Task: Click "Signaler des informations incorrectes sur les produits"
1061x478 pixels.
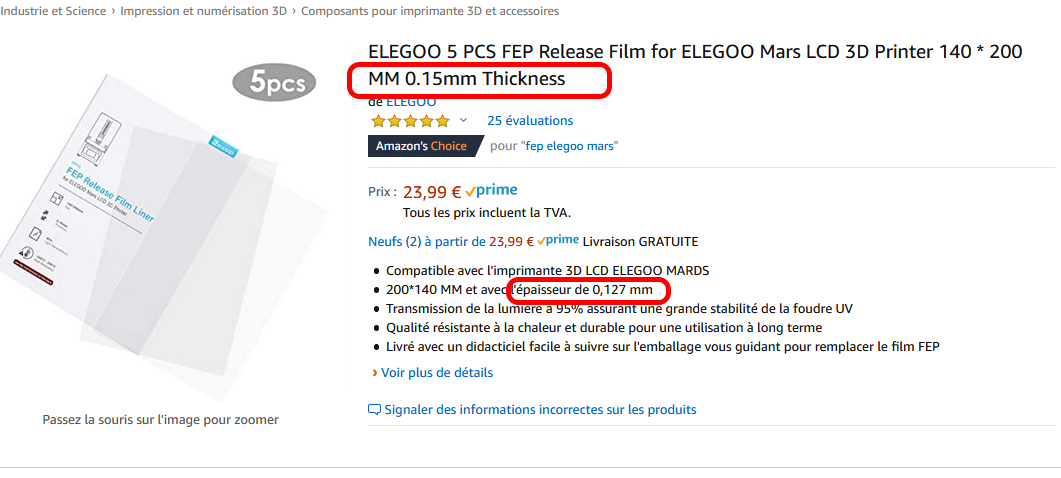Action: point(540,410)
